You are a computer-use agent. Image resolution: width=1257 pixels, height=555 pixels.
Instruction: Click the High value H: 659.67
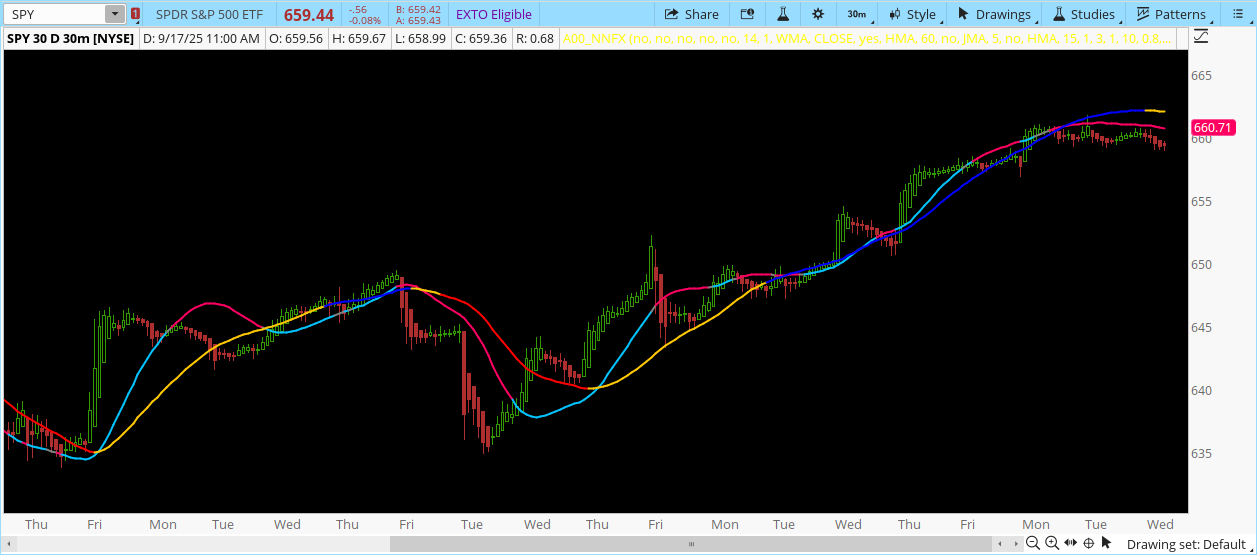click(x=359, y=38)
